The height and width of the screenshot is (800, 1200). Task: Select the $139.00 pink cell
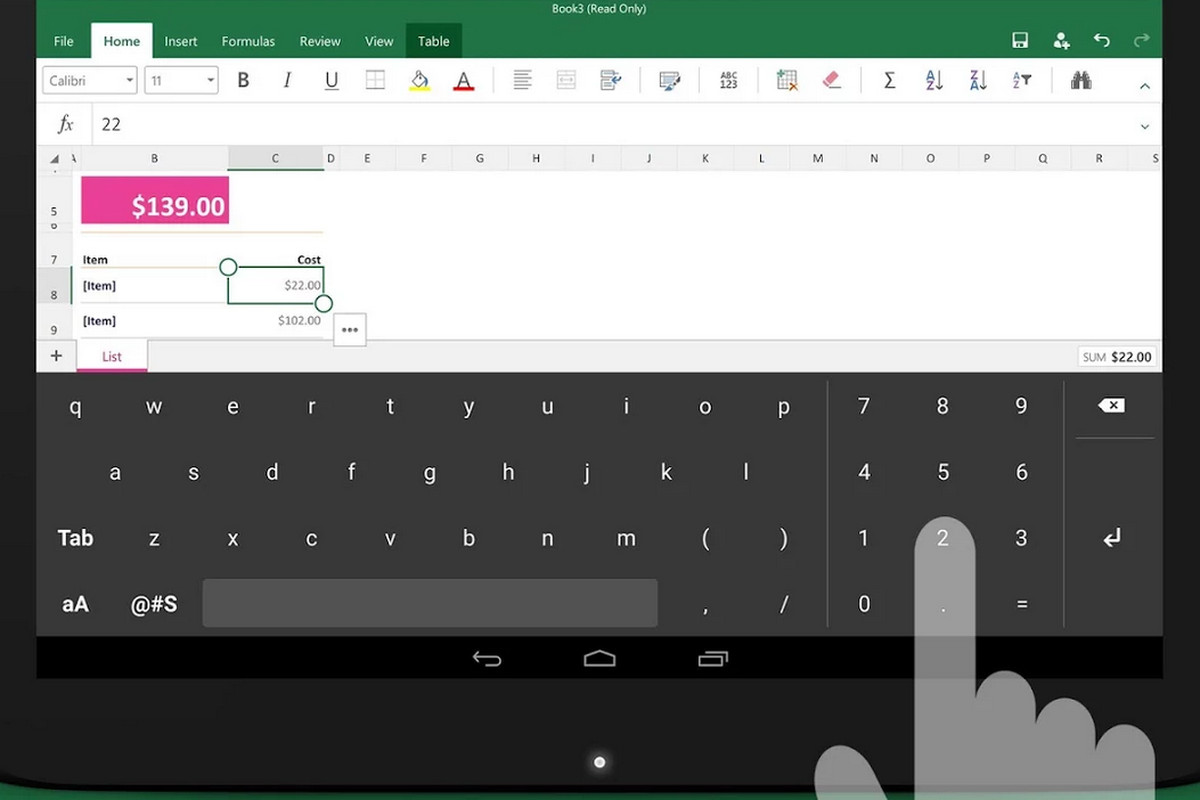(155, 200)
